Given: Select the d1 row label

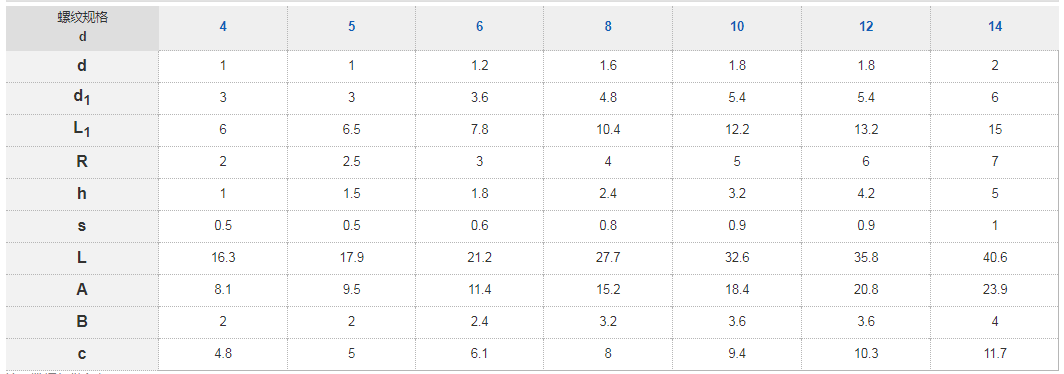Looking at the screenshot, I should pos(82,98).
